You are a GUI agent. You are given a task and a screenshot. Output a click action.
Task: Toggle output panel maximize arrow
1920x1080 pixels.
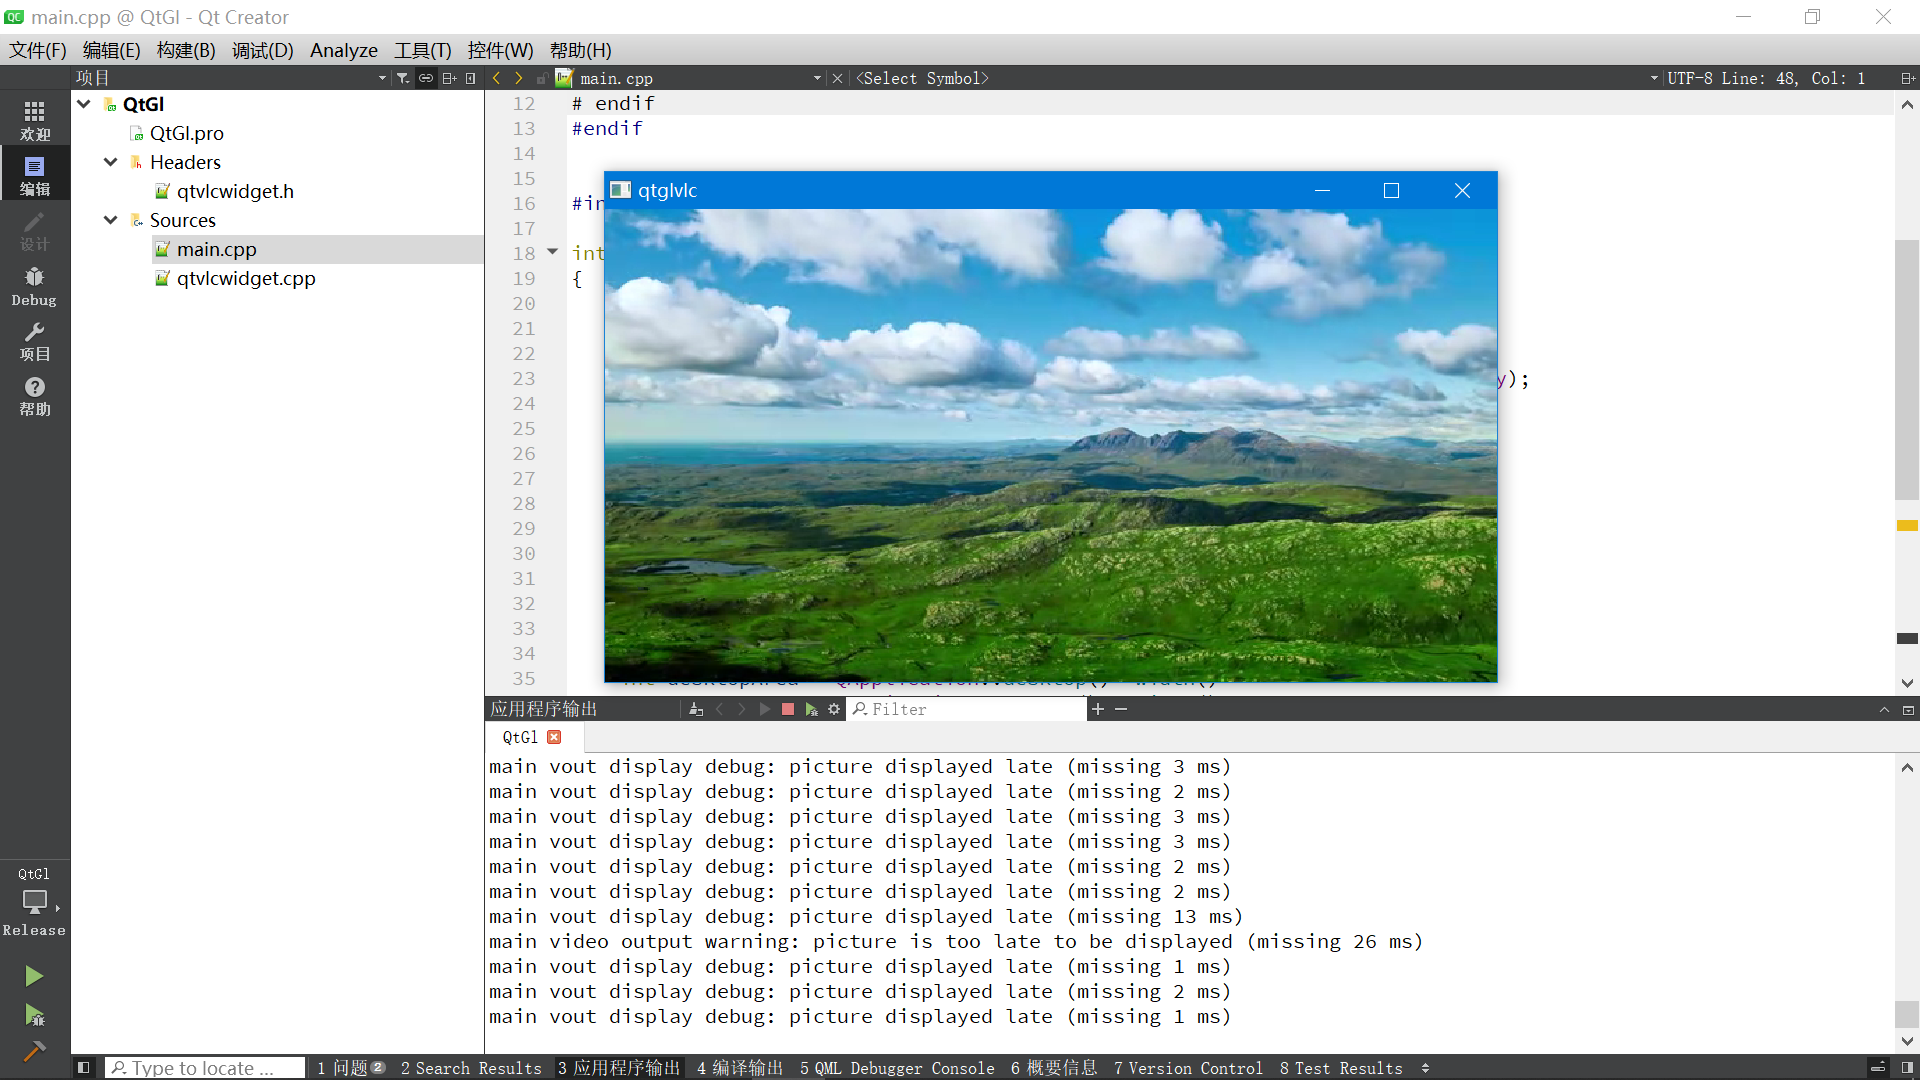(1884, 709)
